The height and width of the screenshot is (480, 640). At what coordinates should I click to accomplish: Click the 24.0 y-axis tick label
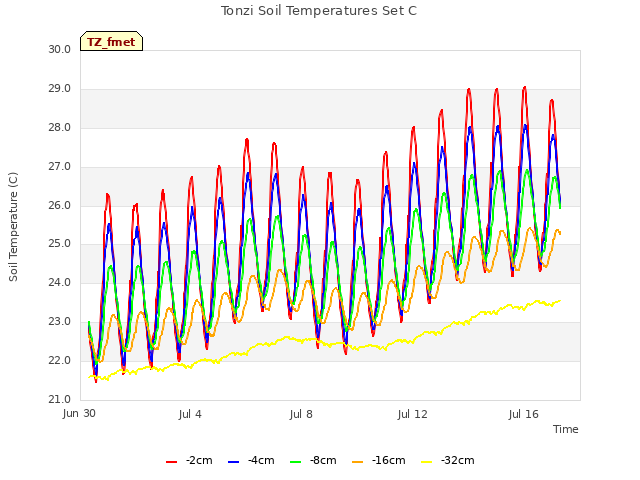point(60,282)
